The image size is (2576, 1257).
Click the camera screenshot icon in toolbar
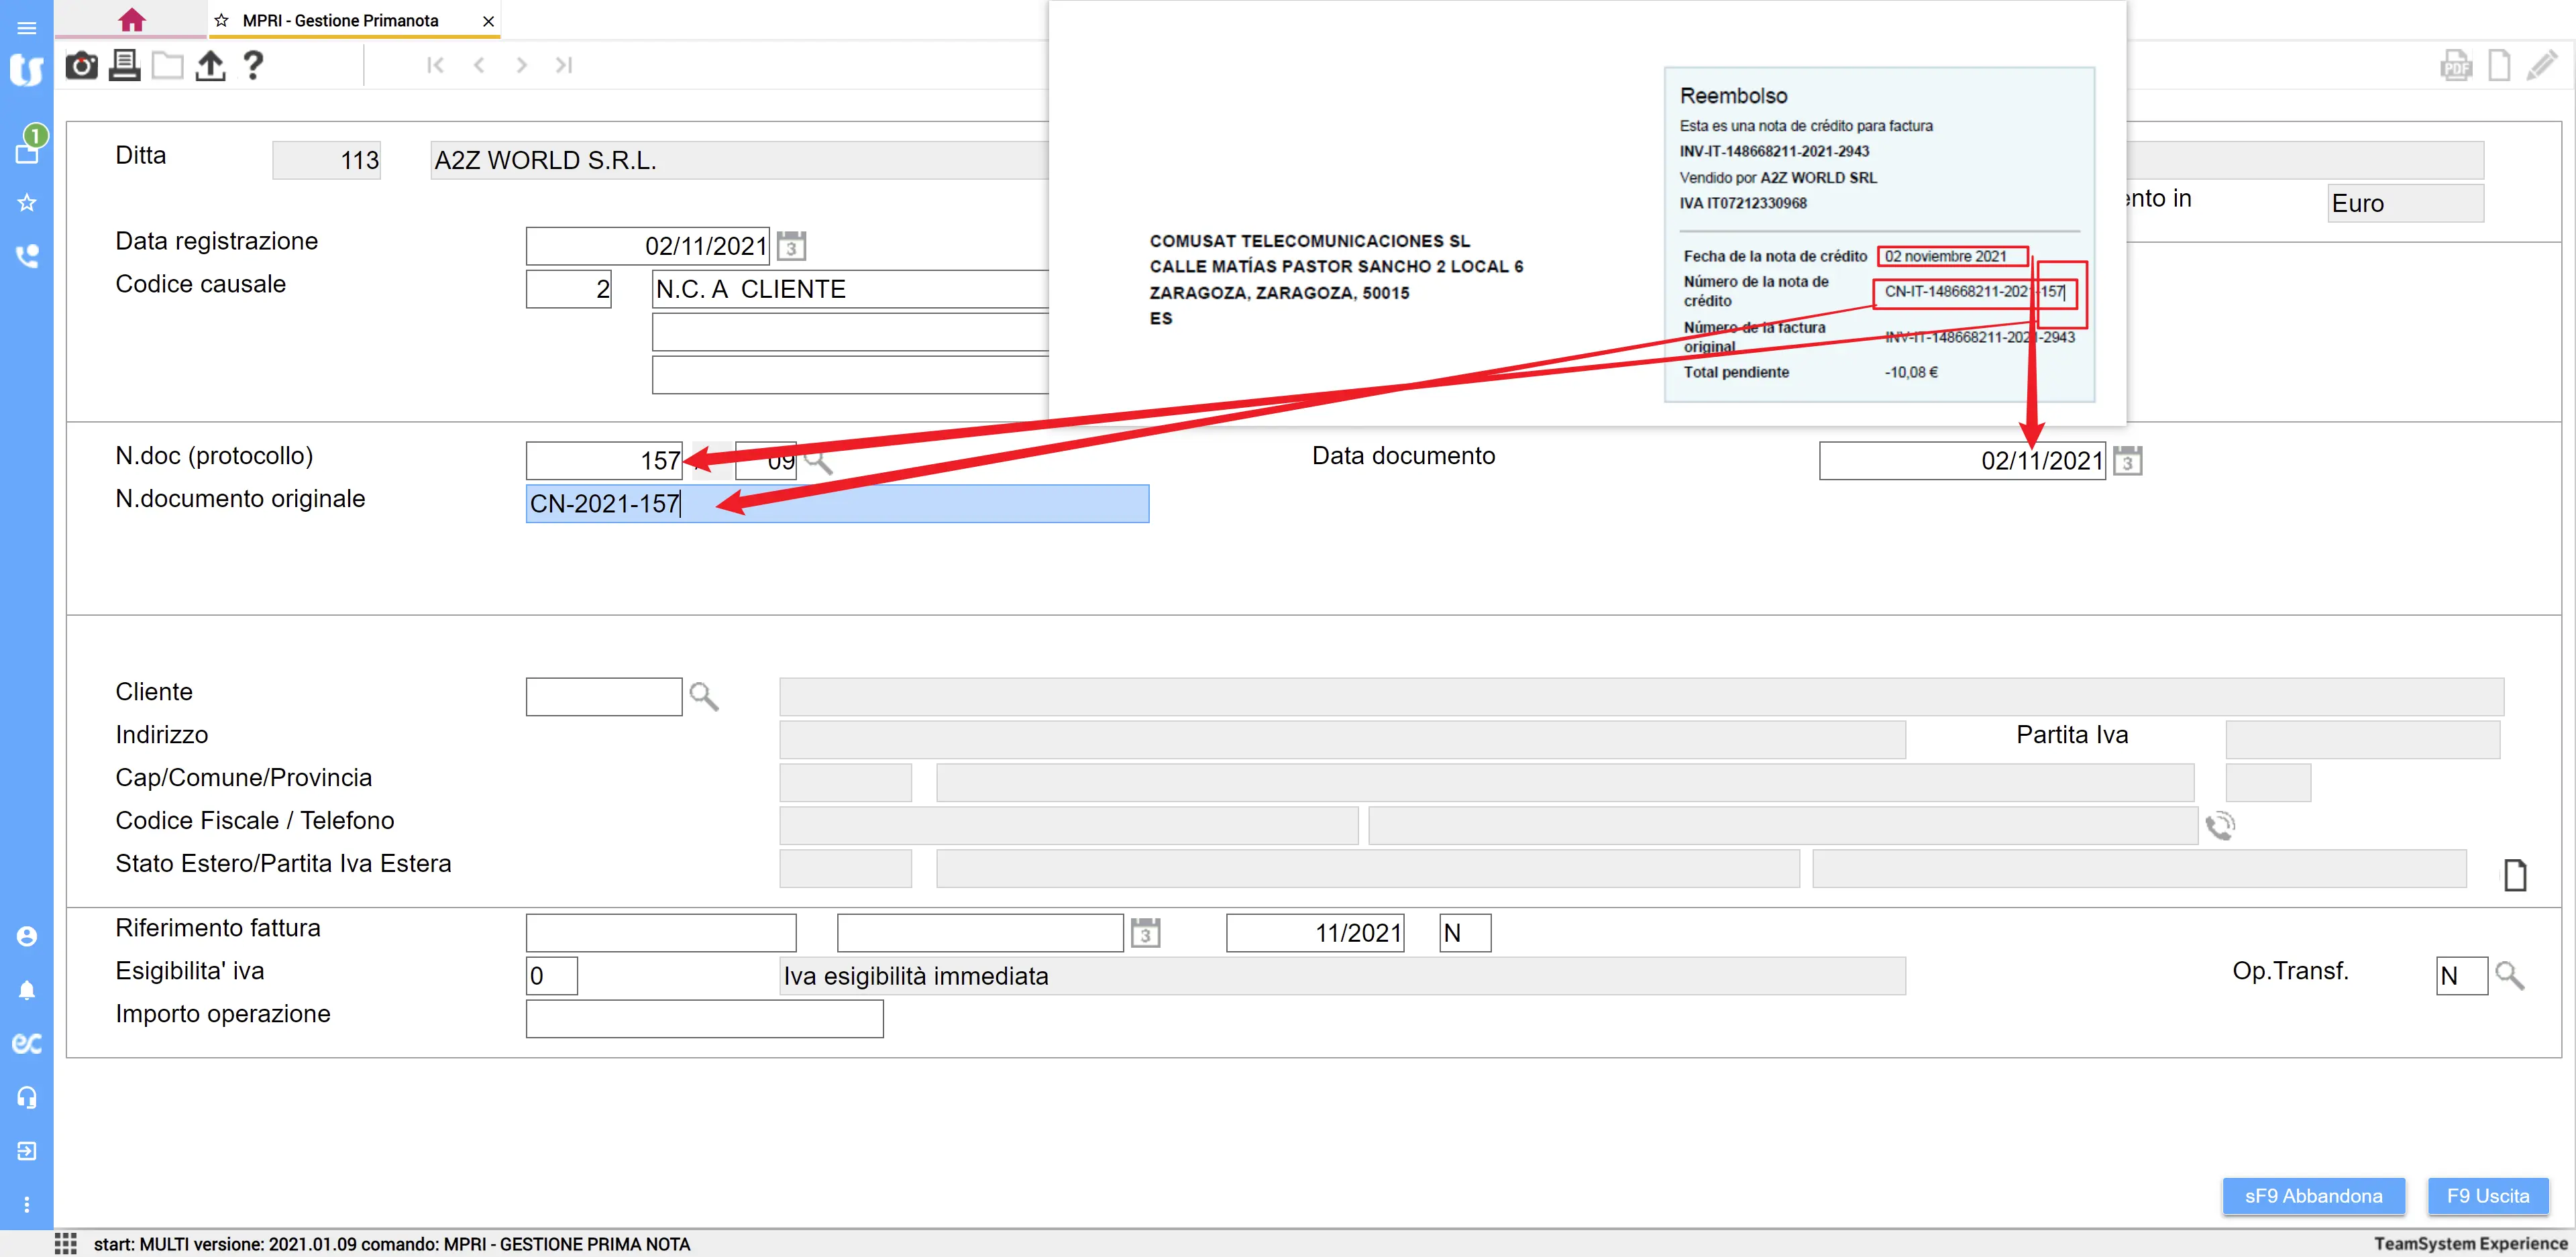pos(81,66)
